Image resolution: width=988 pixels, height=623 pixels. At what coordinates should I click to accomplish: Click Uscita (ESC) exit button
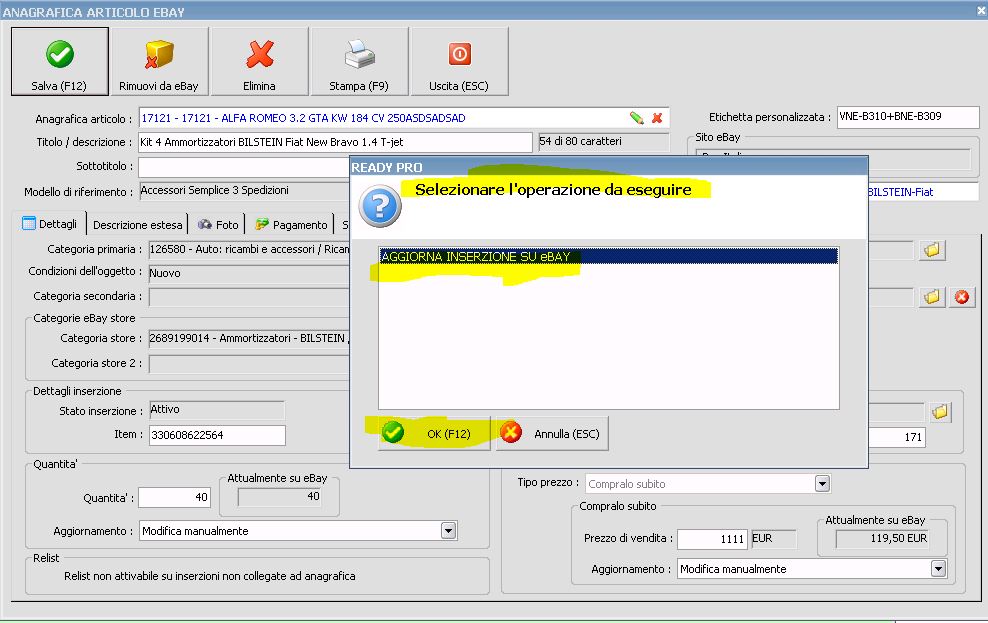tap(459, 62)
